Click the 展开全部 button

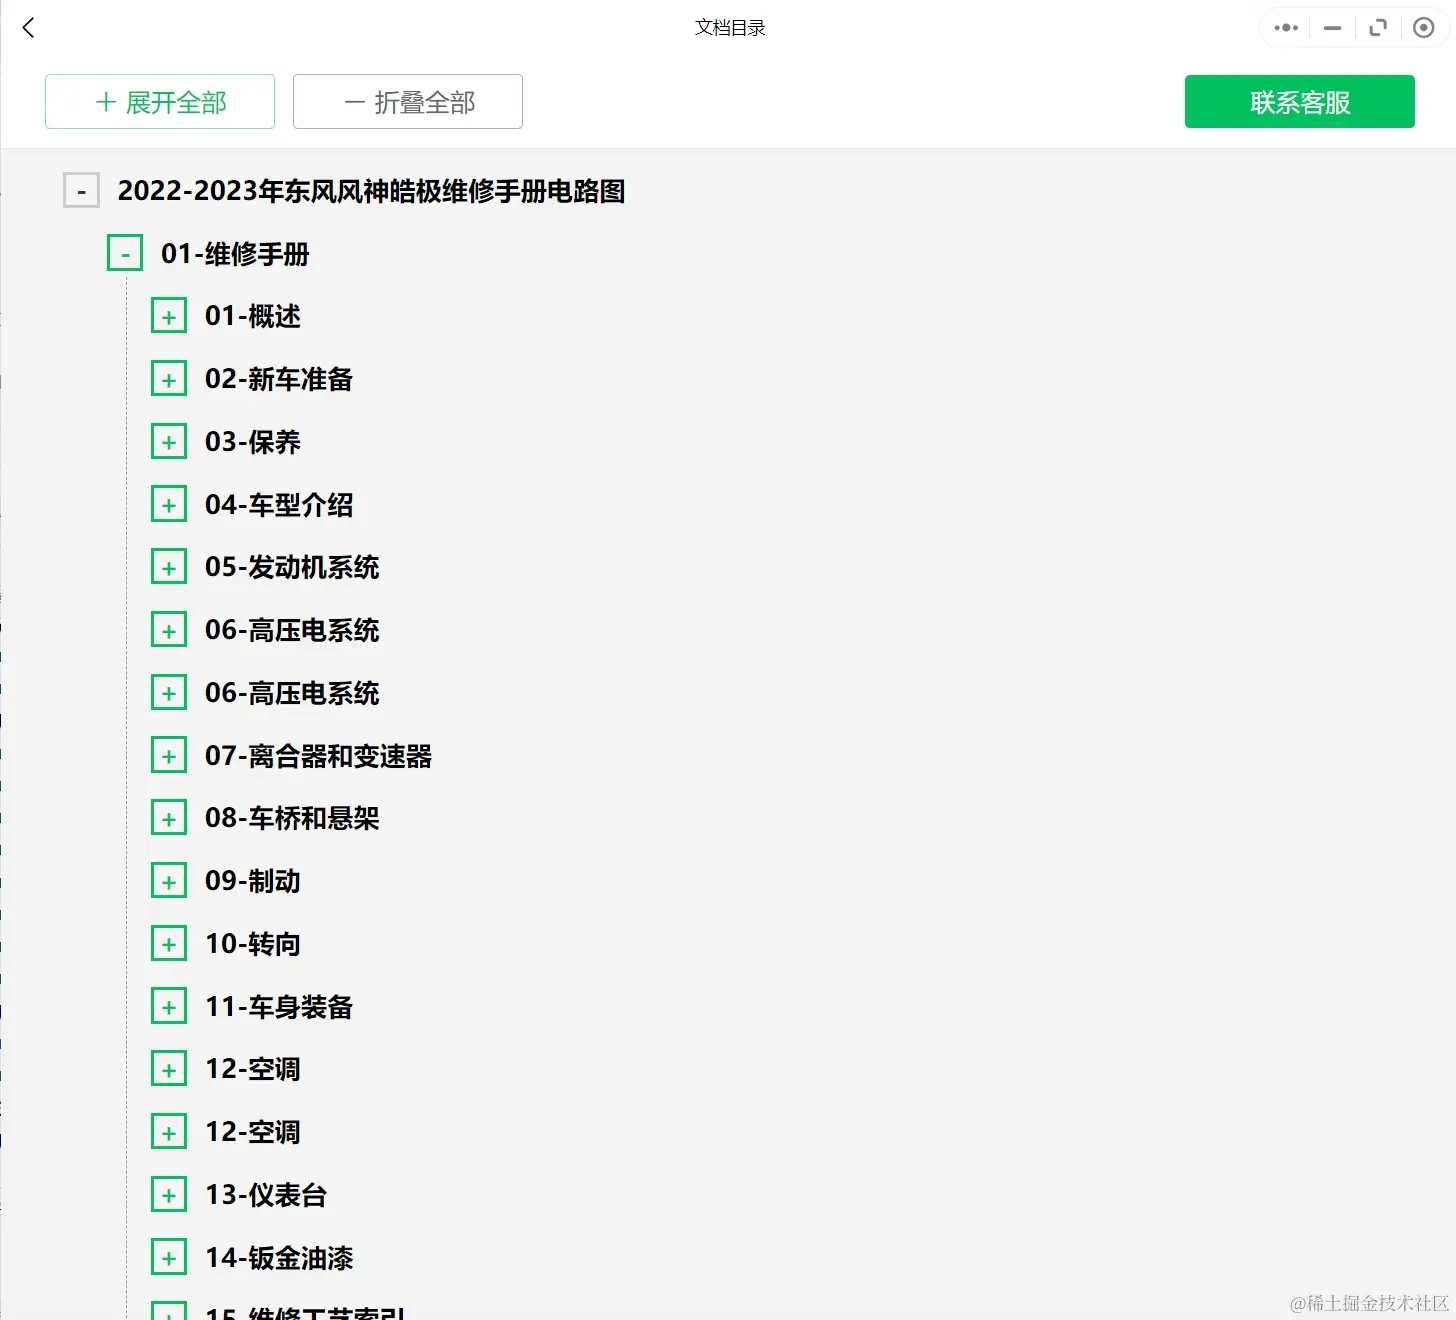159,101
